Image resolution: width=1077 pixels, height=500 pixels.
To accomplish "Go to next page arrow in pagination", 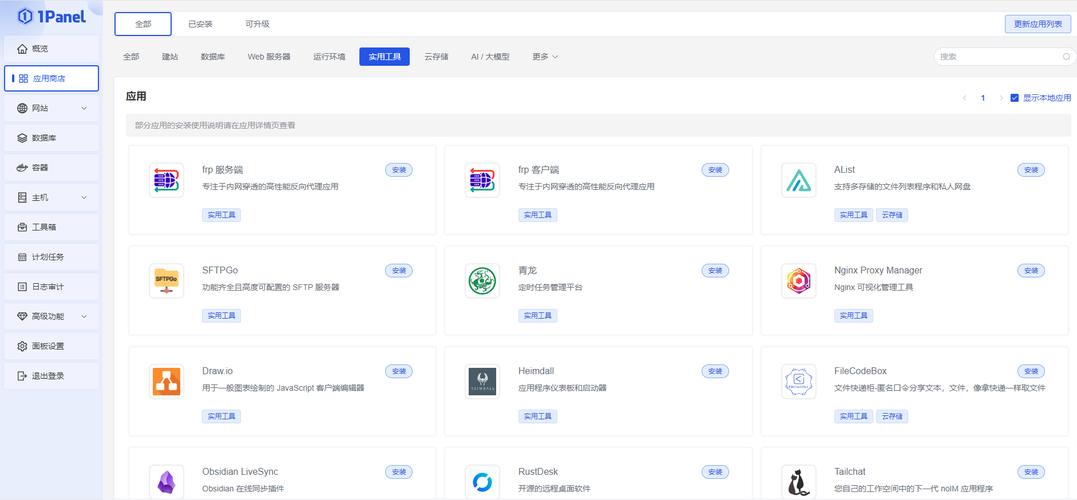I will coord(1001,98).
